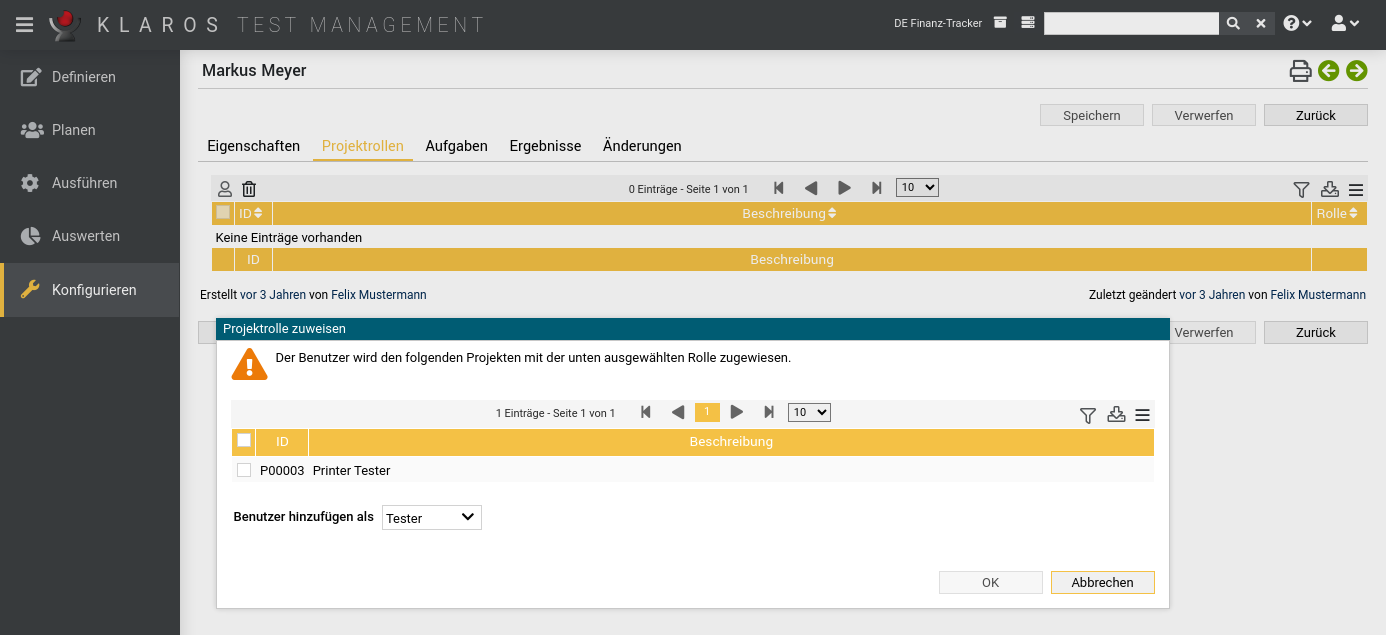Open the column menu of the Projektrollen table

[x=1356, y=189]
